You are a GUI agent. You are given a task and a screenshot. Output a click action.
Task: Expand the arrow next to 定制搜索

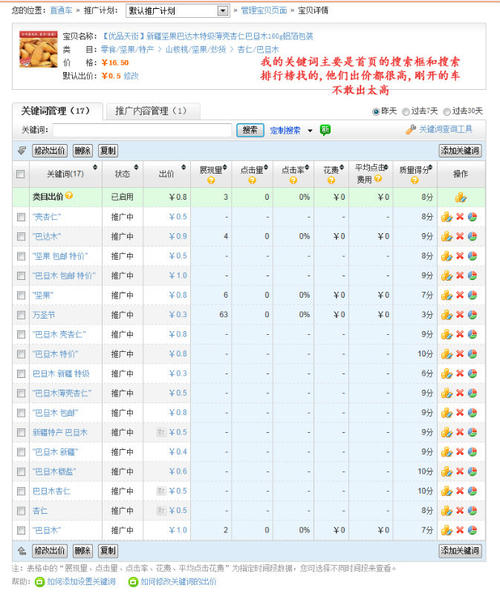pos(310,130)
